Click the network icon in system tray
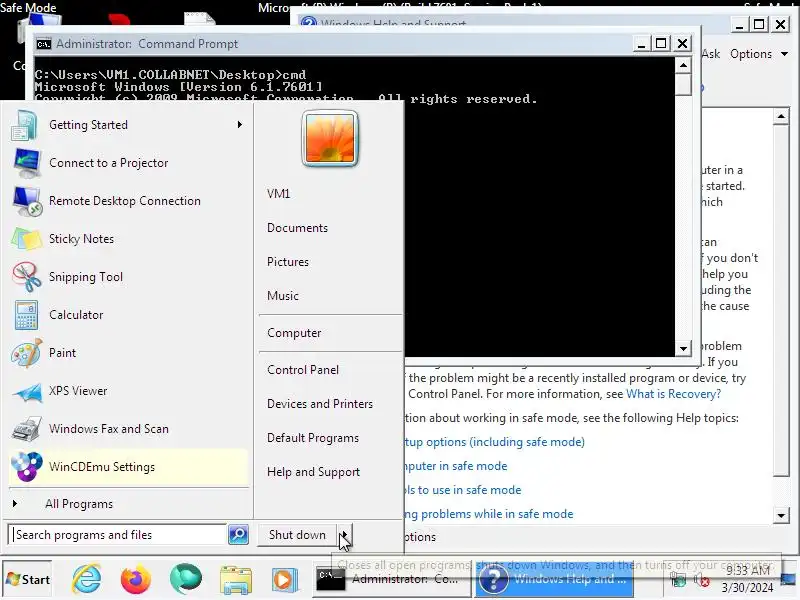The height and width of the screenshot is (600, 800). (x=678, y=580)
